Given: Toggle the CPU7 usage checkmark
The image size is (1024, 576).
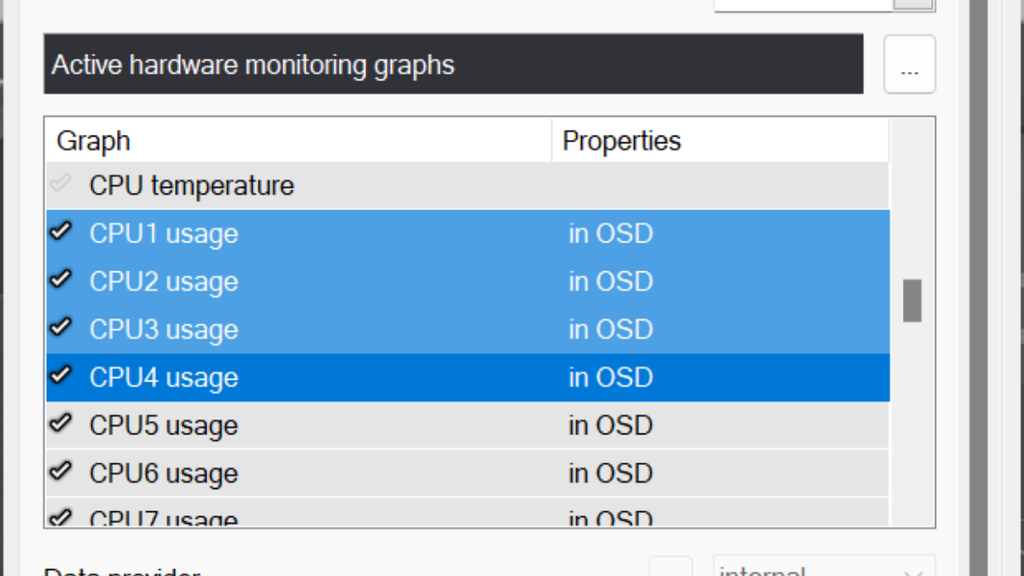Looking at the screenshot, I should click(61, 517).
